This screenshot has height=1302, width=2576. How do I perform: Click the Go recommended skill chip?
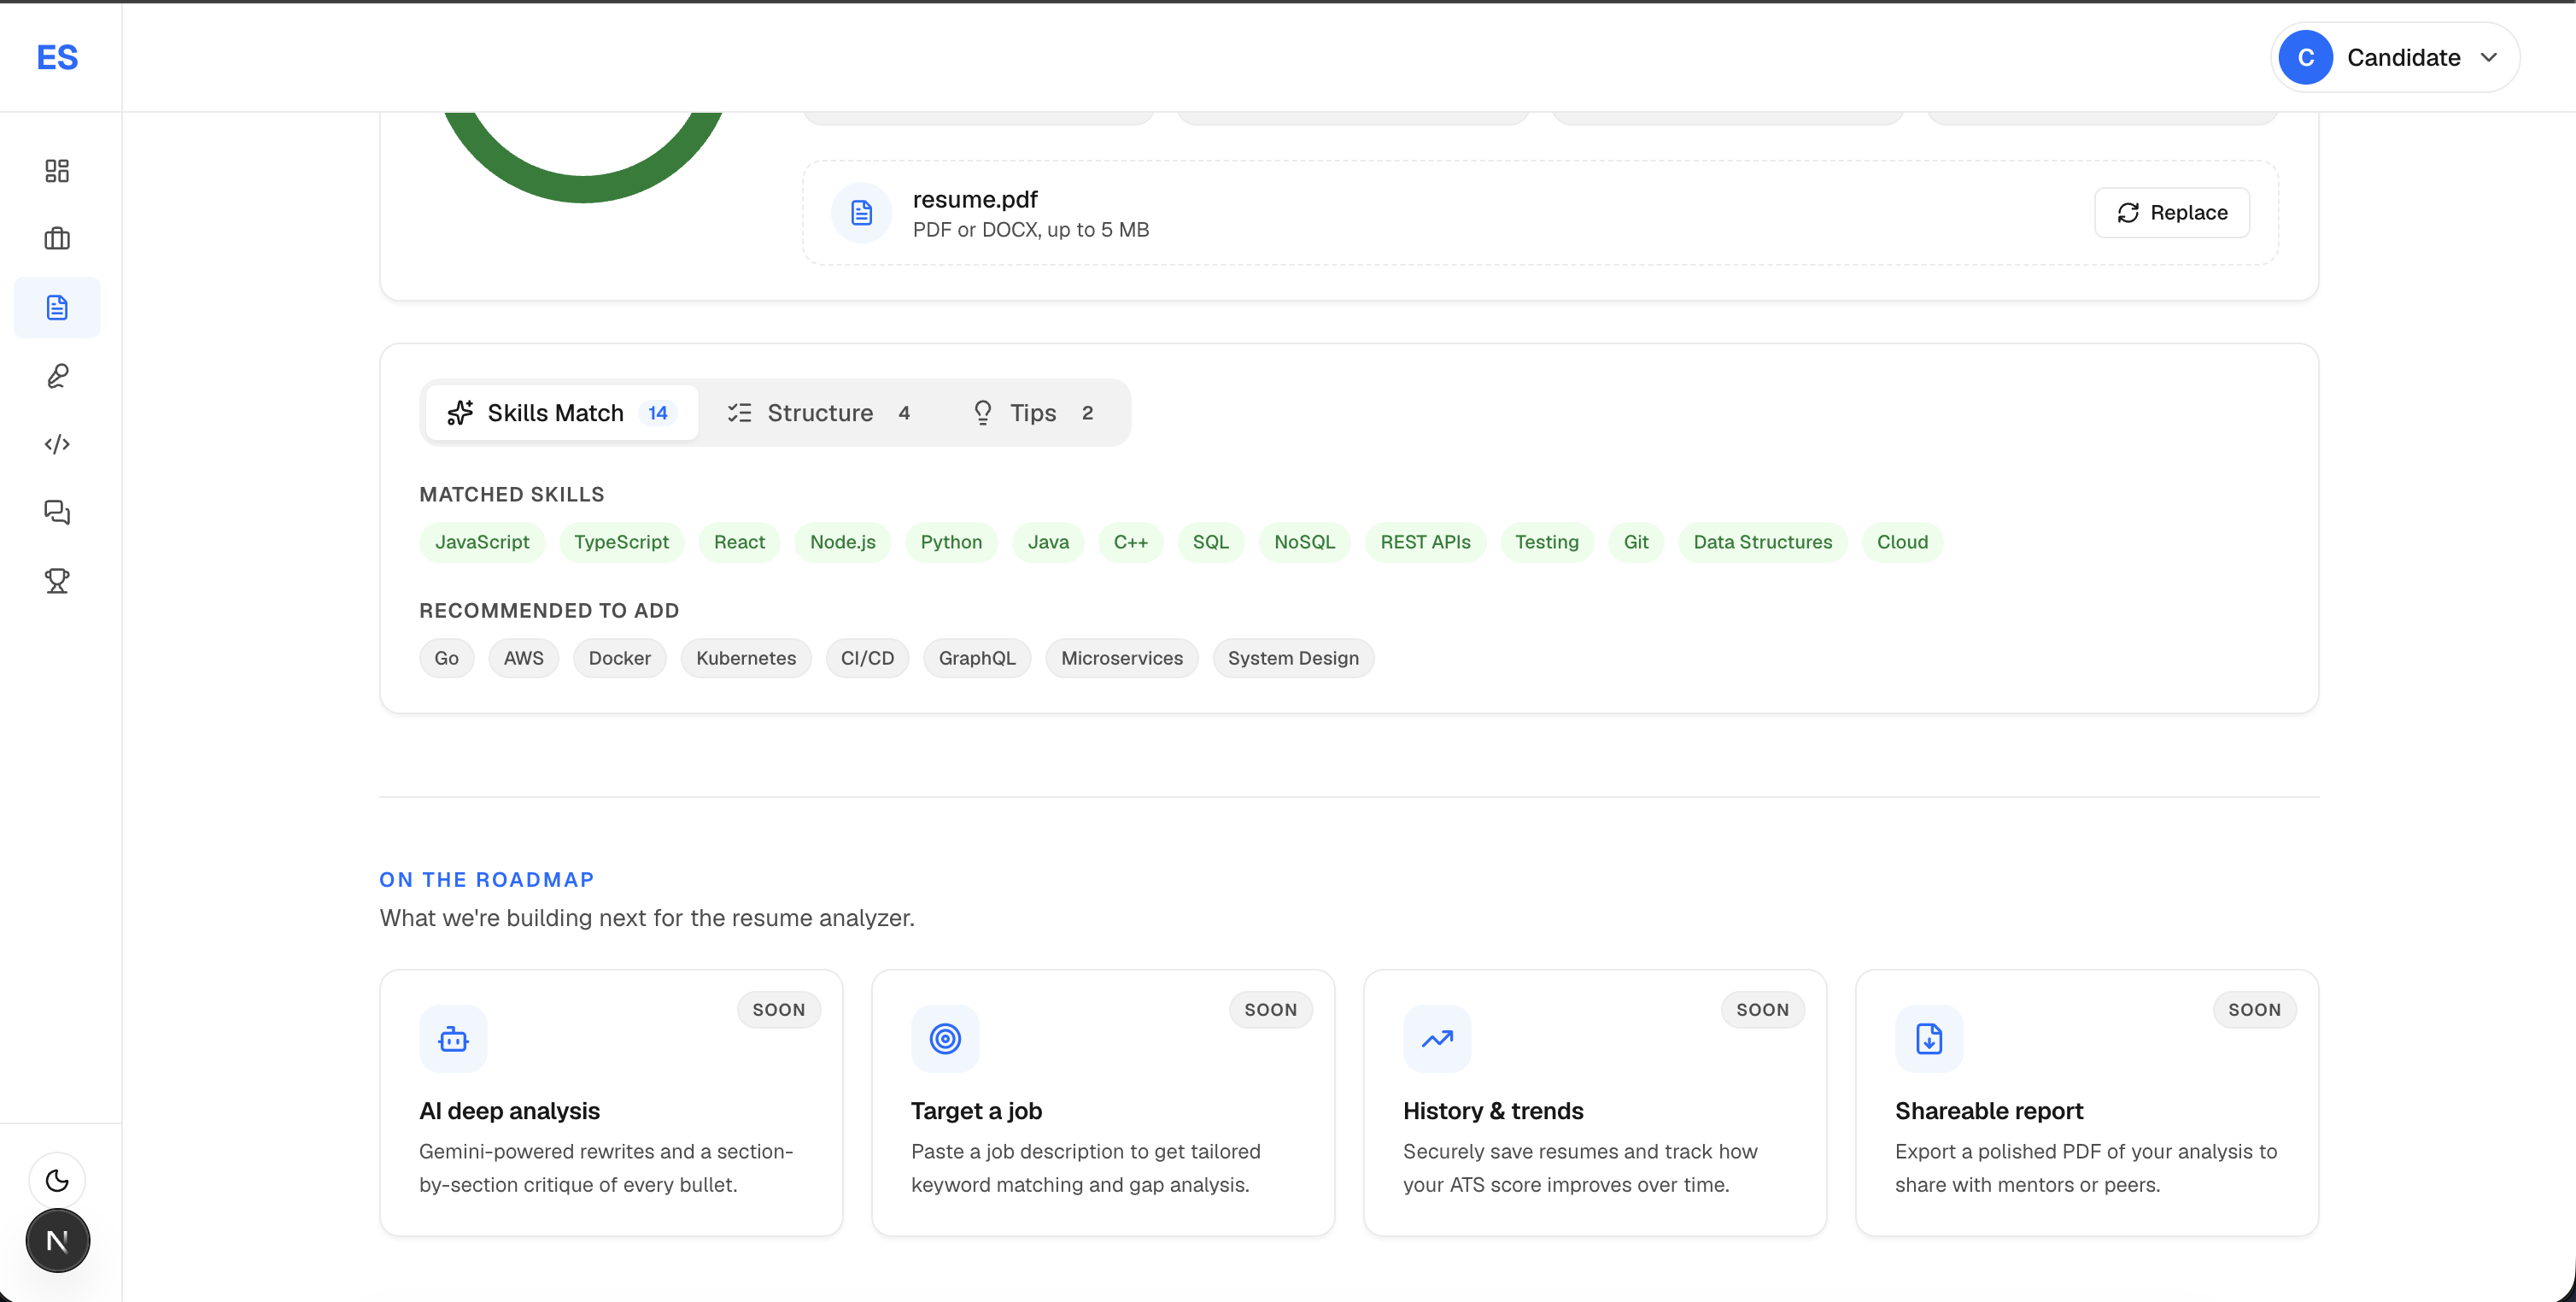446,658
